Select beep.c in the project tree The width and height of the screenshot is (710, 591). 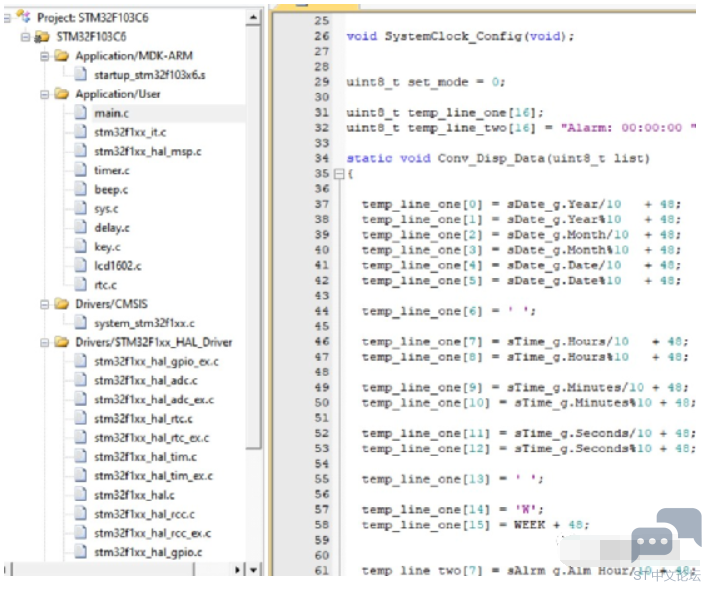(111, 189)
